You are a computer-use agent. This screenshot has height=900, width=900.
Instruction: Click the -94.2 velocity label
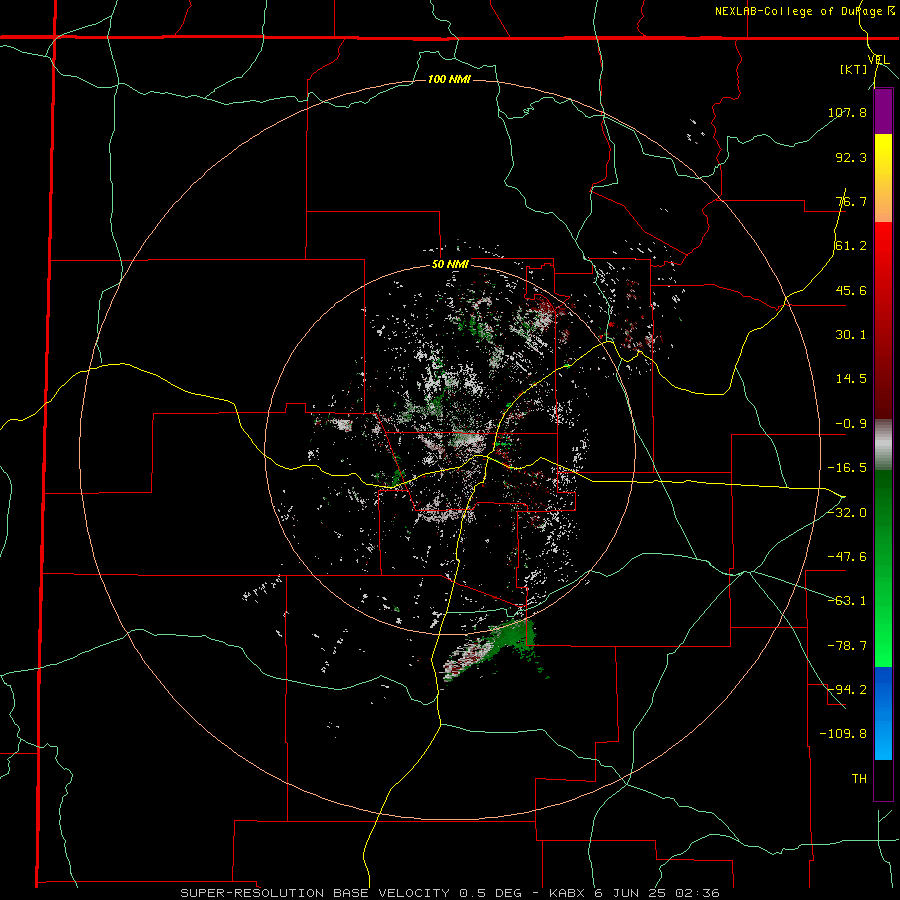coord(847,689)
